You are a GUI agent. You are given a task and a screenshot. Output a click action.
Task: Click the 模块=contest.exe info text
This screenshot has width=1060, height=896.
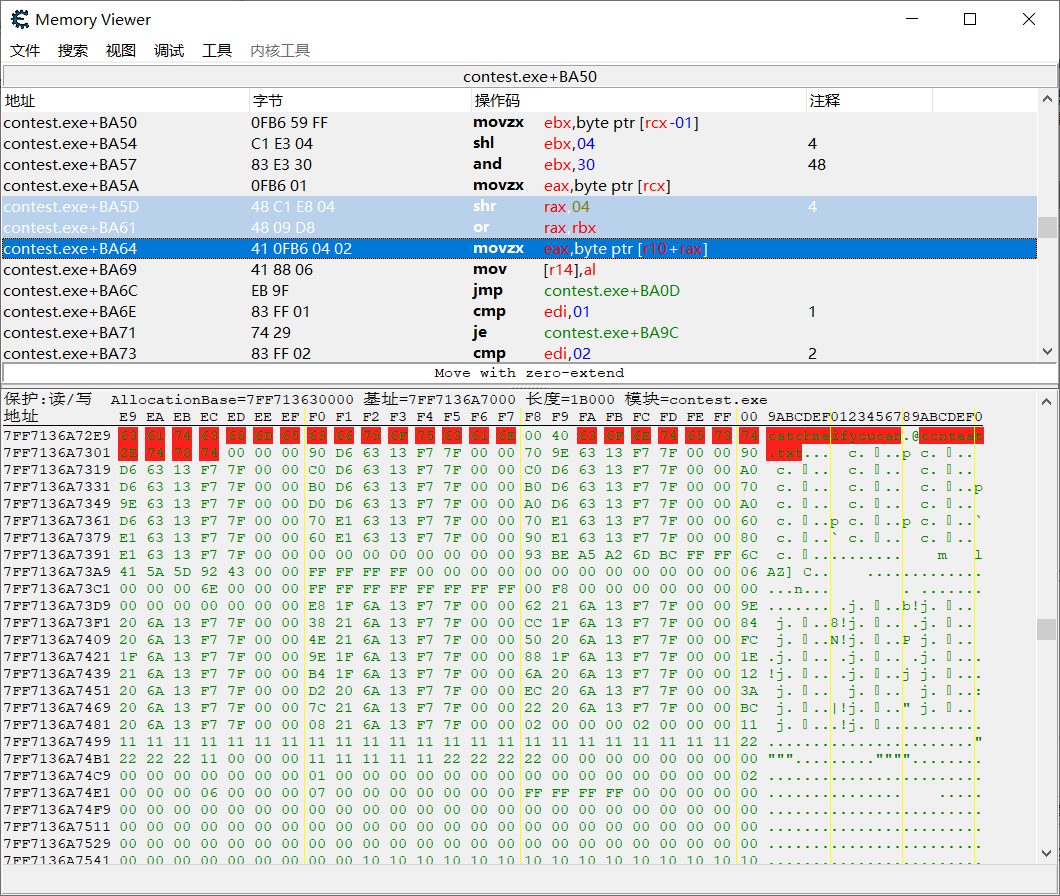pyautogui.click(x=696, y=400)
